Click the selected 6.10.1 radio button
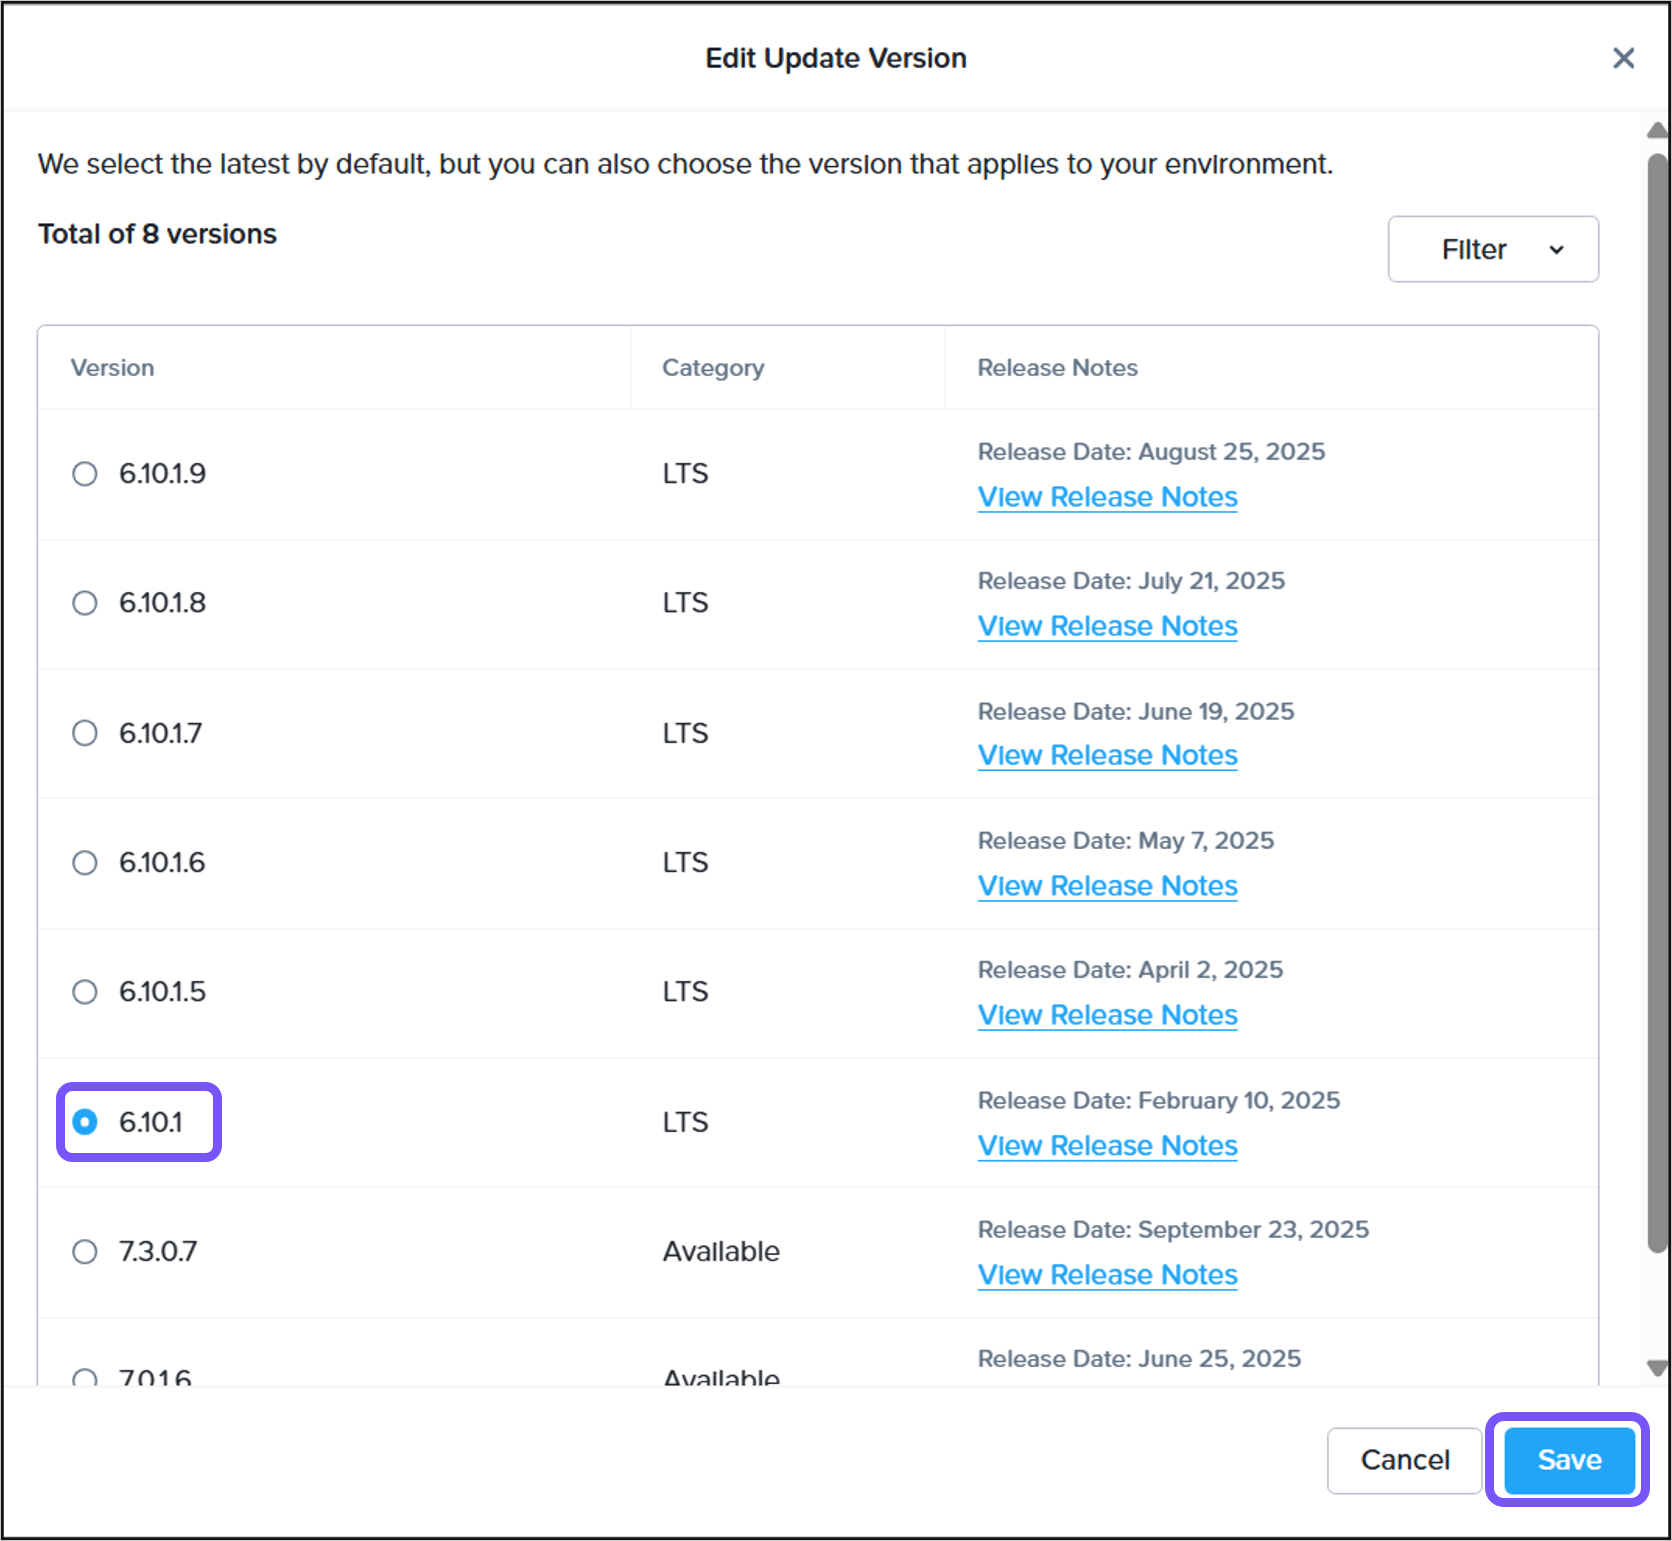The height and width of the screenshot is (1541, 1672). click(85, 1122)
